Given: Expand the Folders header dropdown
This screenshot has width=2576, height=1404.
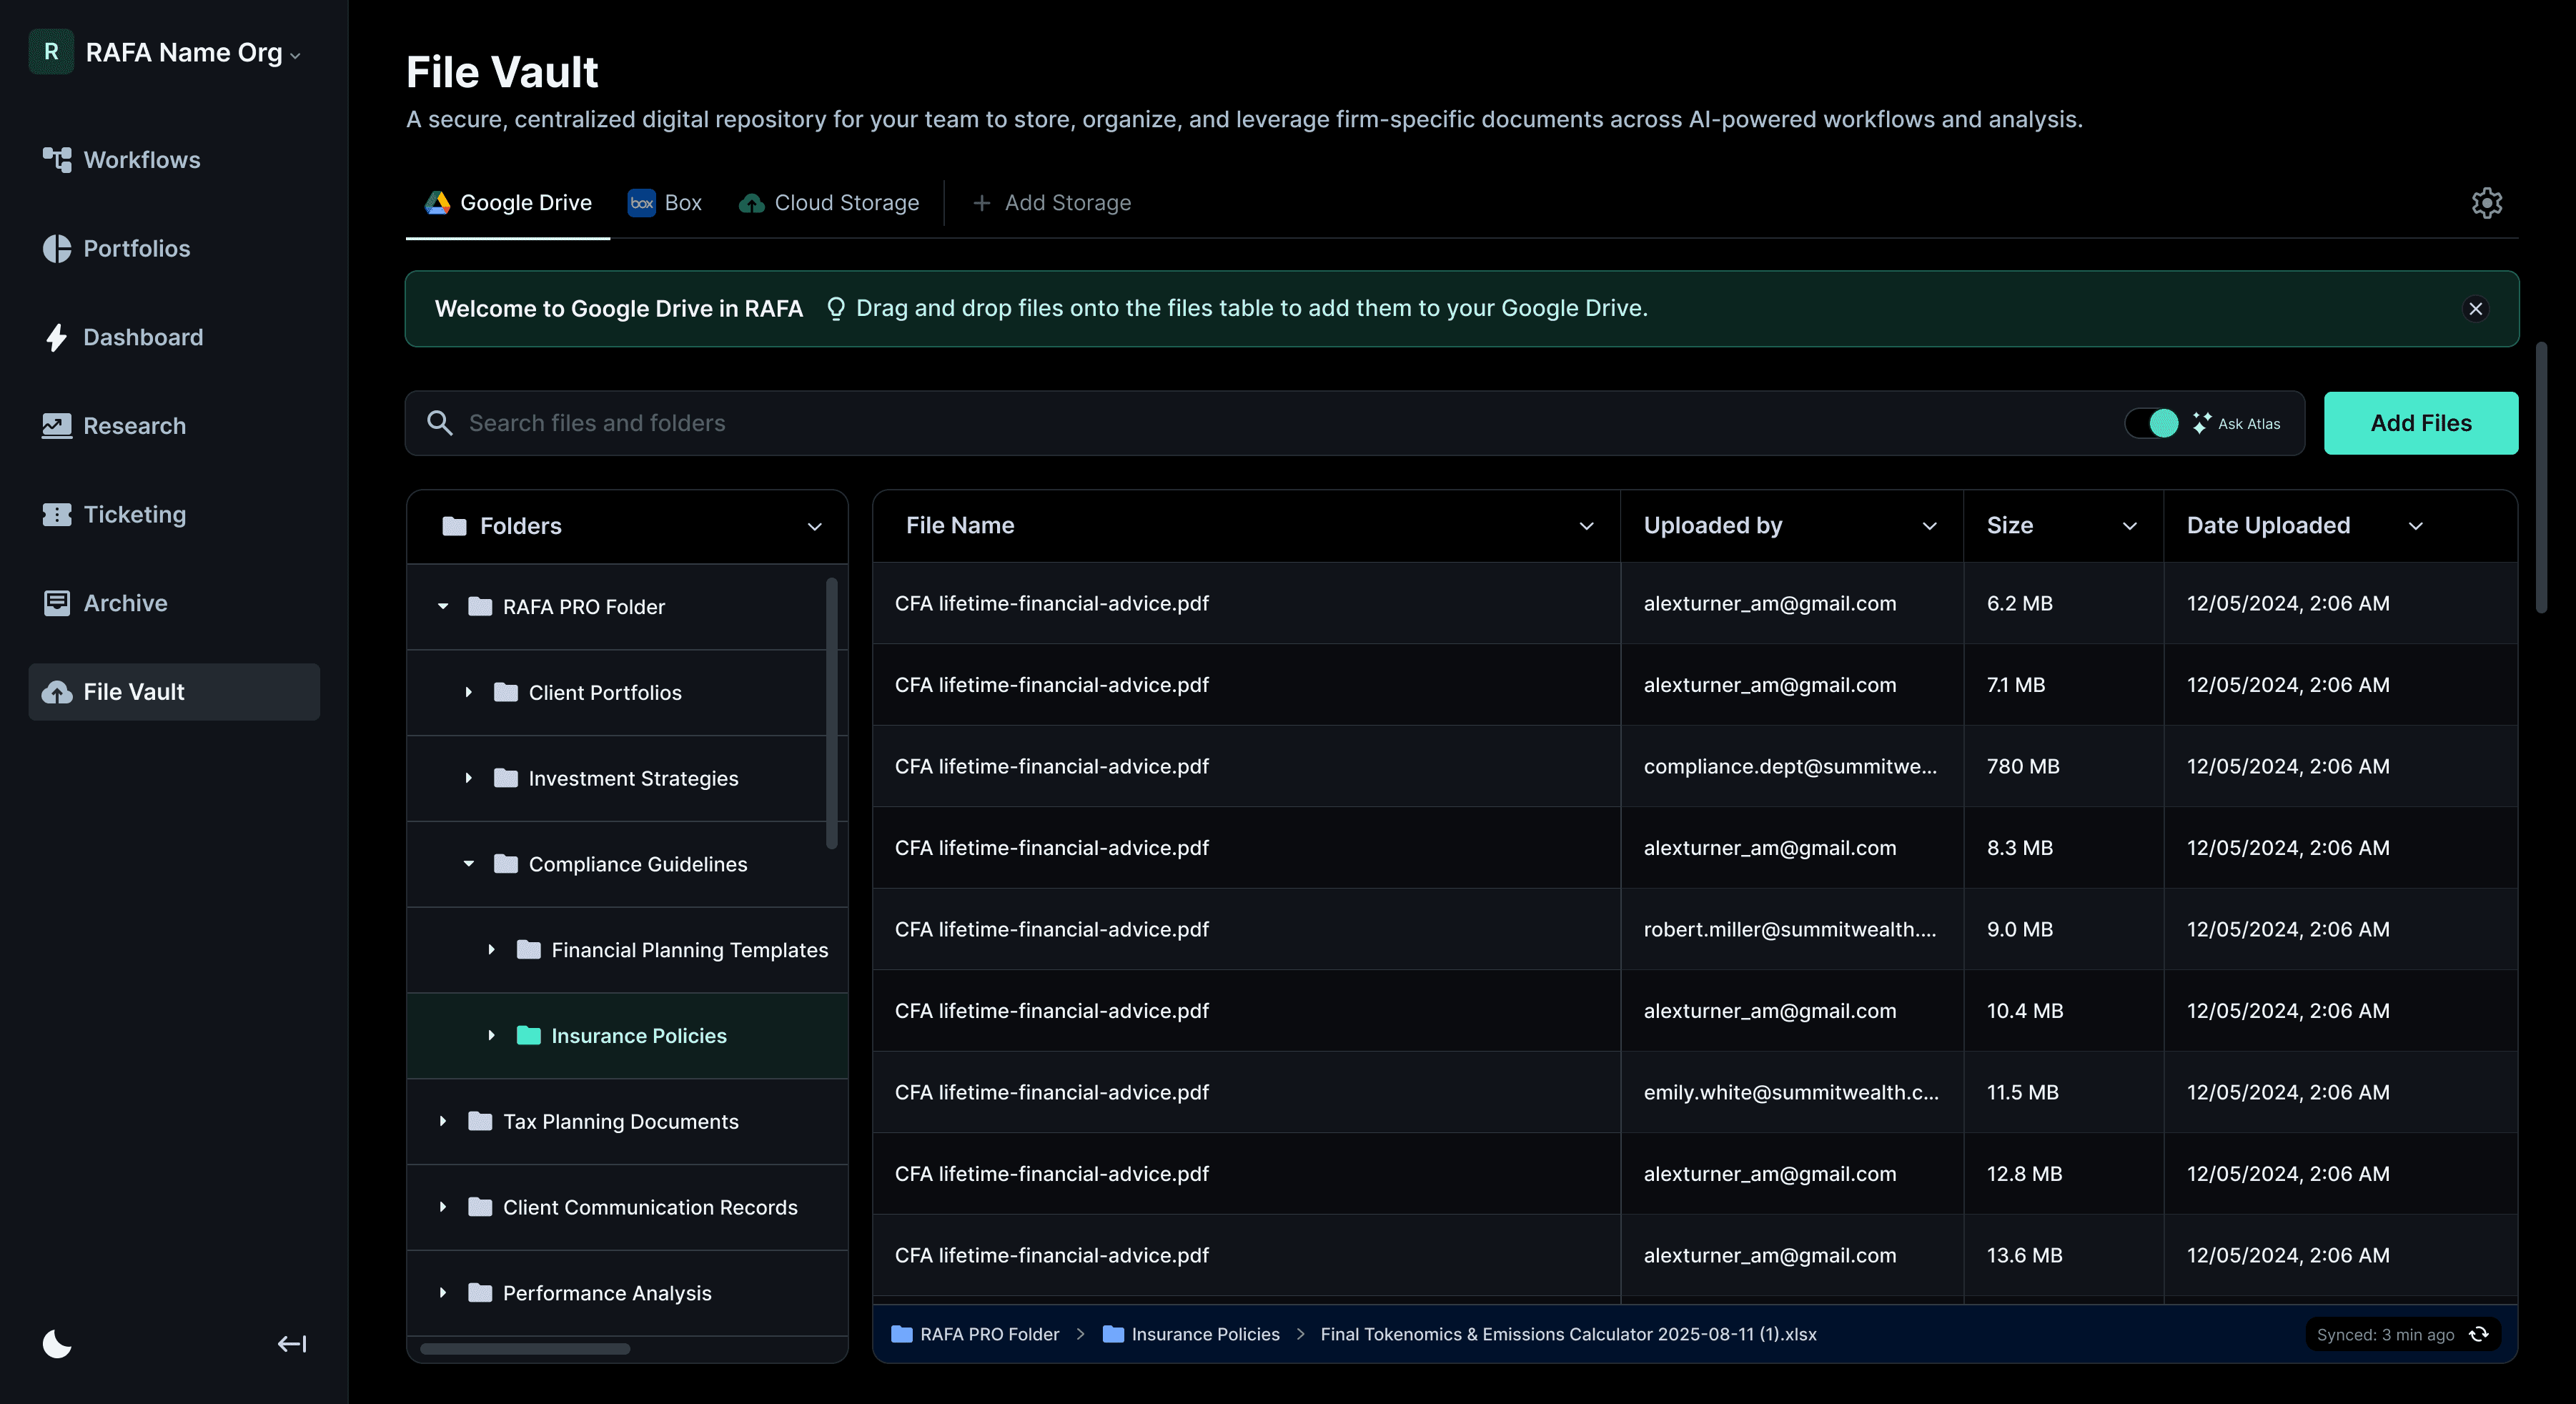Looking at the screenshot, I should click(x=814, y=526).
